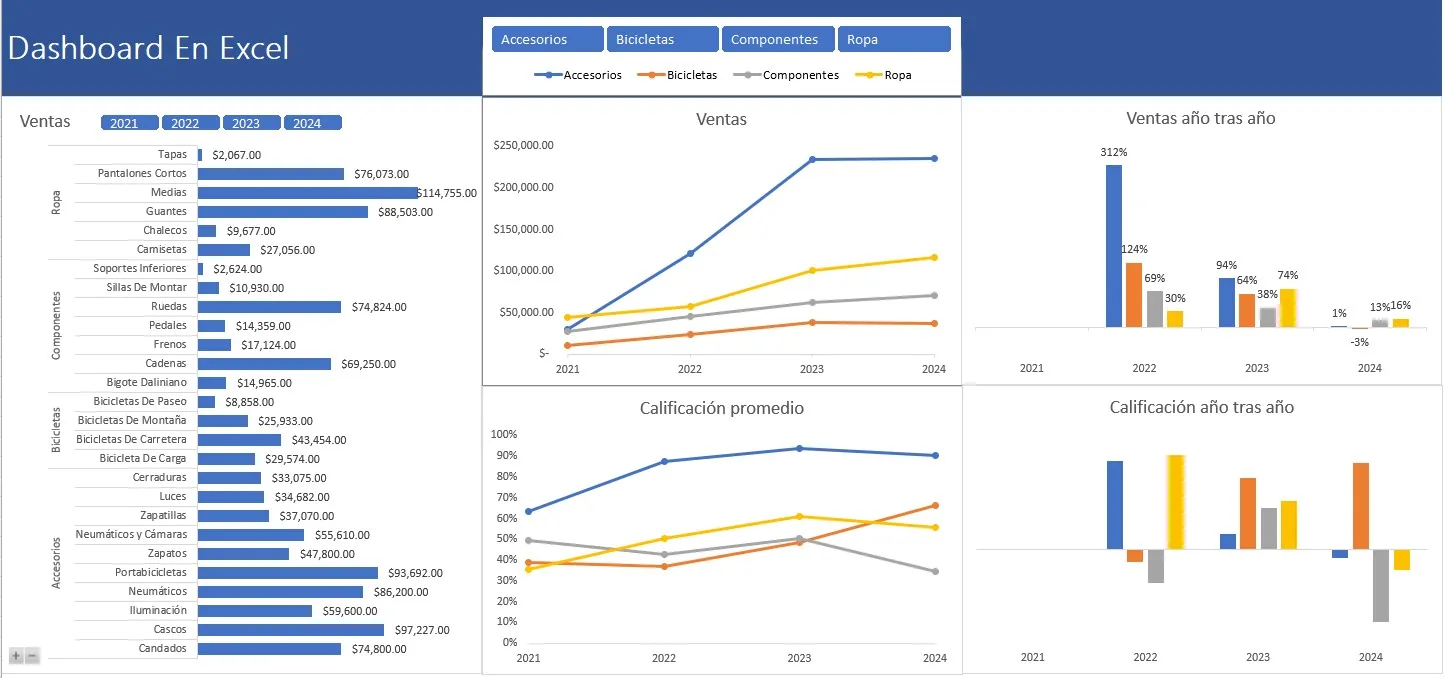Click the Bicicletas category axis label
This screenshot has width=1445, height=678.
pyautogui.click(x=56, y=430)
